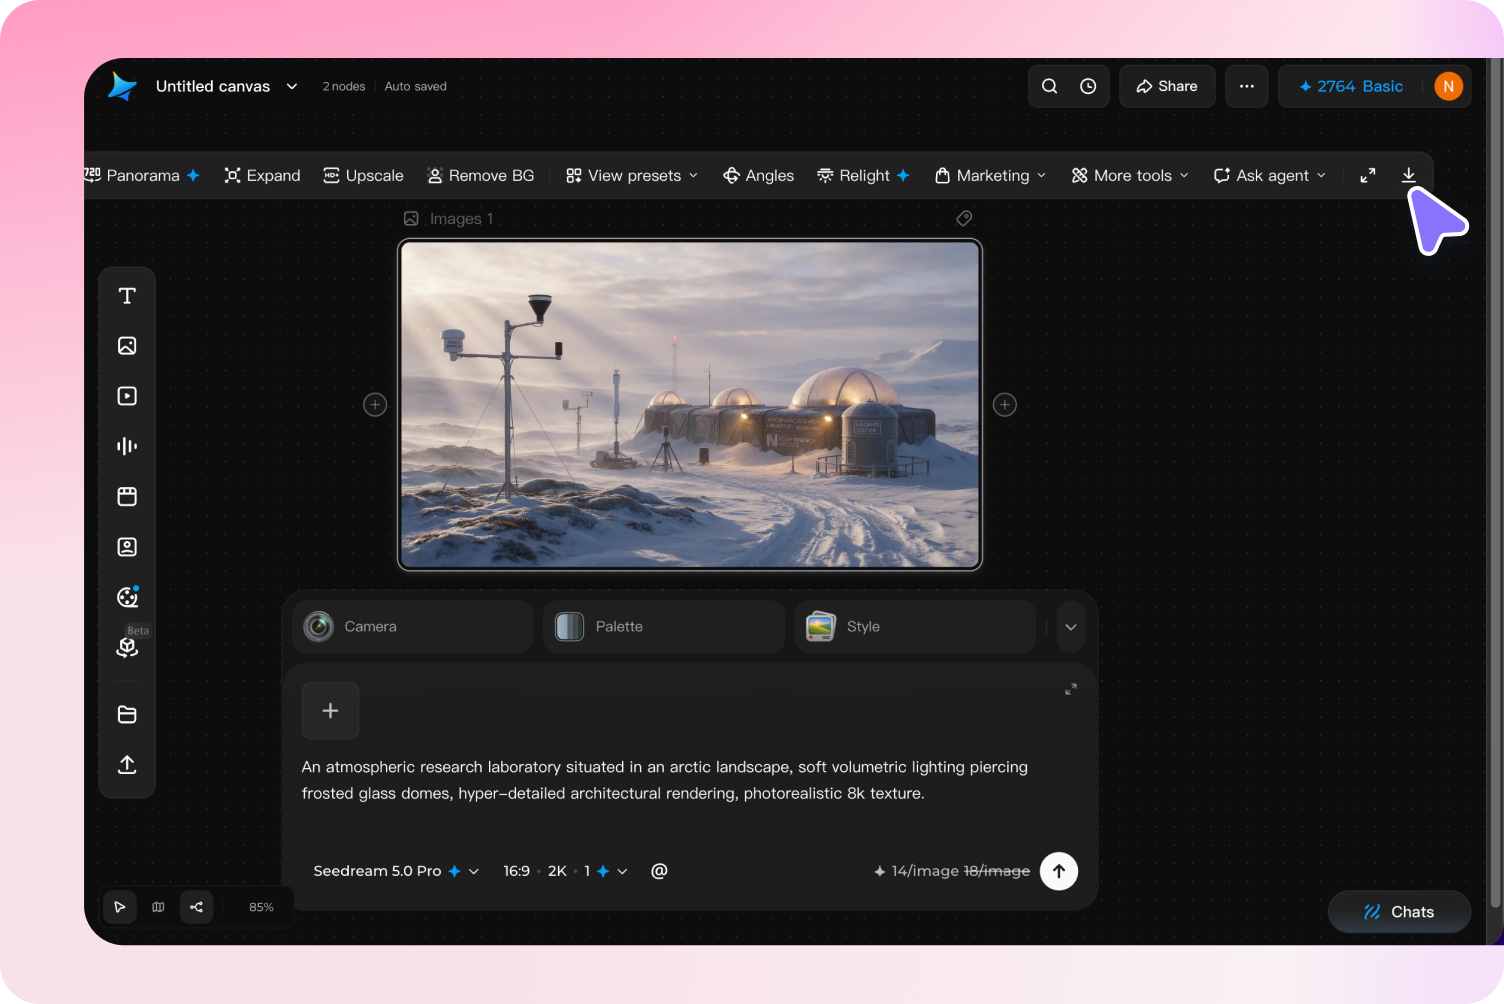Expand the prompt editor box

pyautogui.click(x=1071, y=689)
